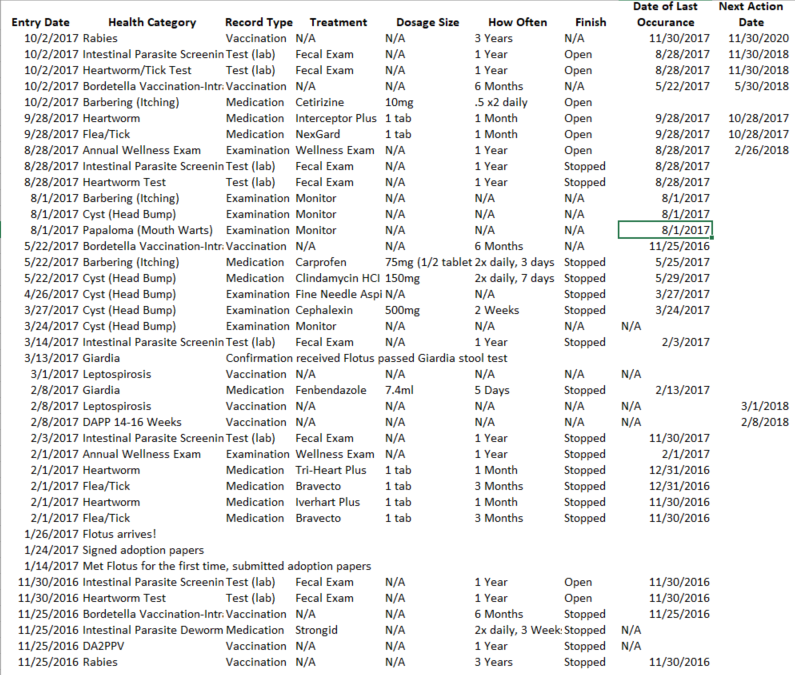Image resolution: width=795 pixels, height=675 pixels.
Task: Select the 3/13/2017 entry date cell
Action: (51, 359)
